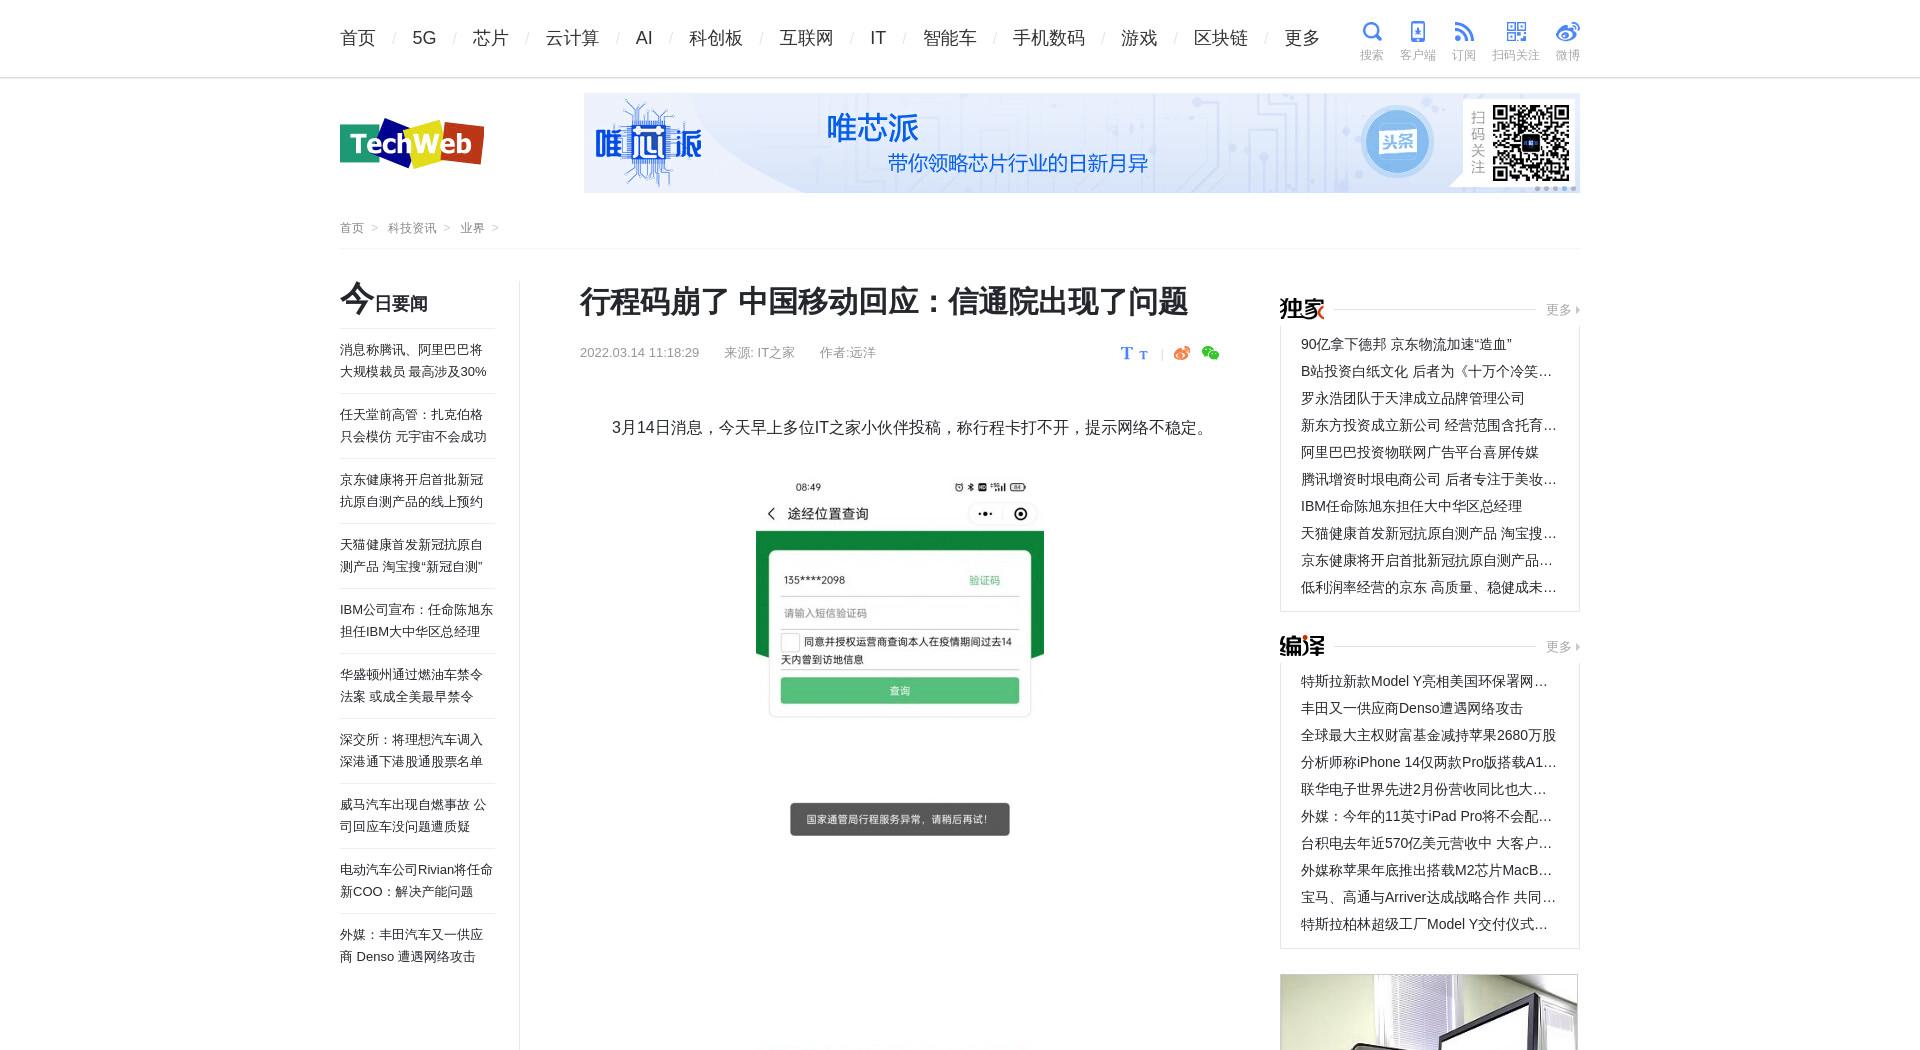Share the article to Weibo
1920x1050 pixels.
pyautogui.click(x=1182, y=353)
